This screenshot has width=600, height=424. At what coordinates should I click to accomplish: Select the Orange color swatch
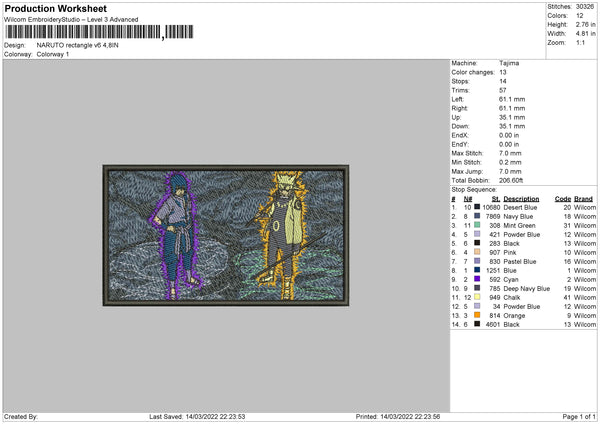click(x=479, y=315)
